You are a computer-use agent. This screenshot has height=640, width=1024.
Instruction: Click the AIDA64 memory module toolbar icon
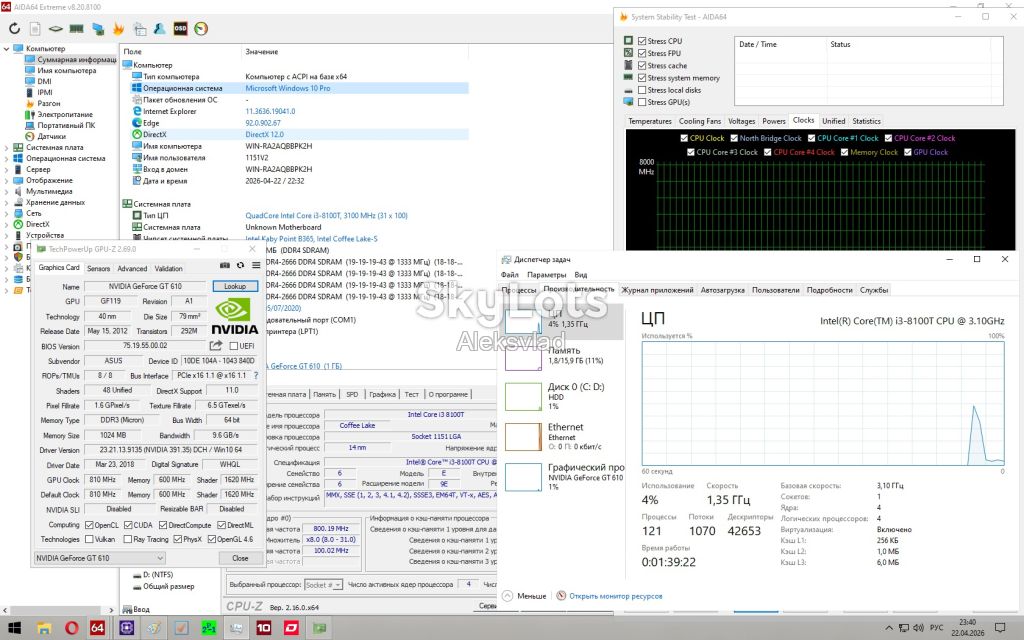(x=76, y=29)
